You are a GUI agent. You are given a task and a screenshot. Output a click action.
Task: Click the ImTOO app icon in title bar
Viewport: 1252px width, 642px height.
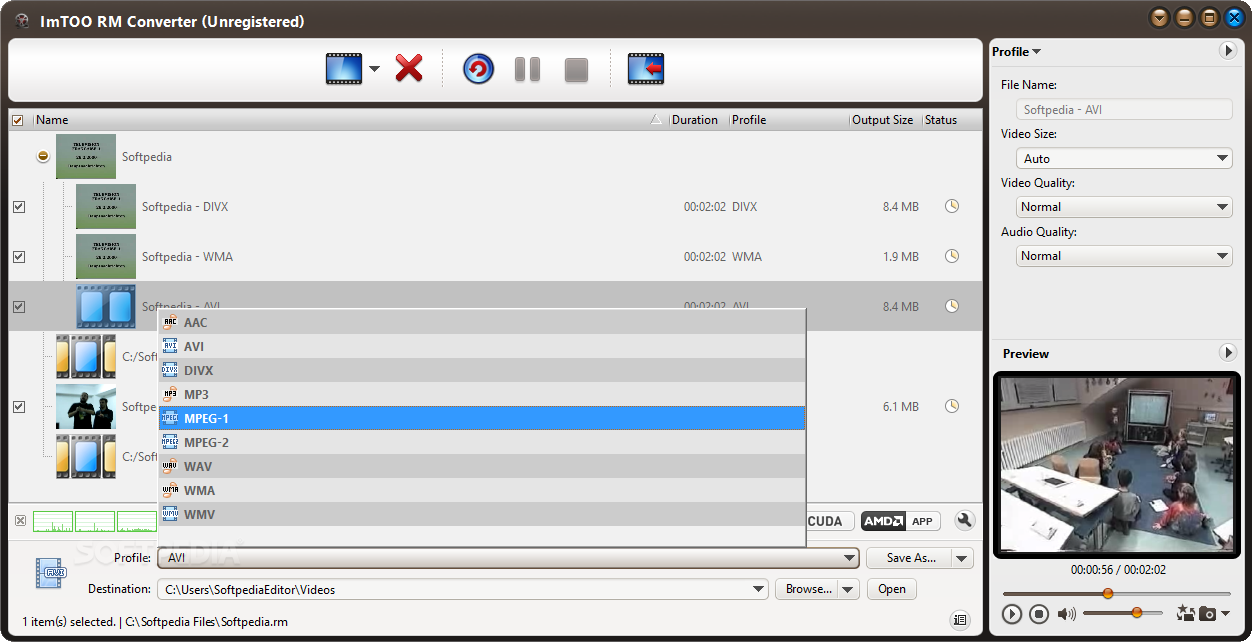click(22, 21)
